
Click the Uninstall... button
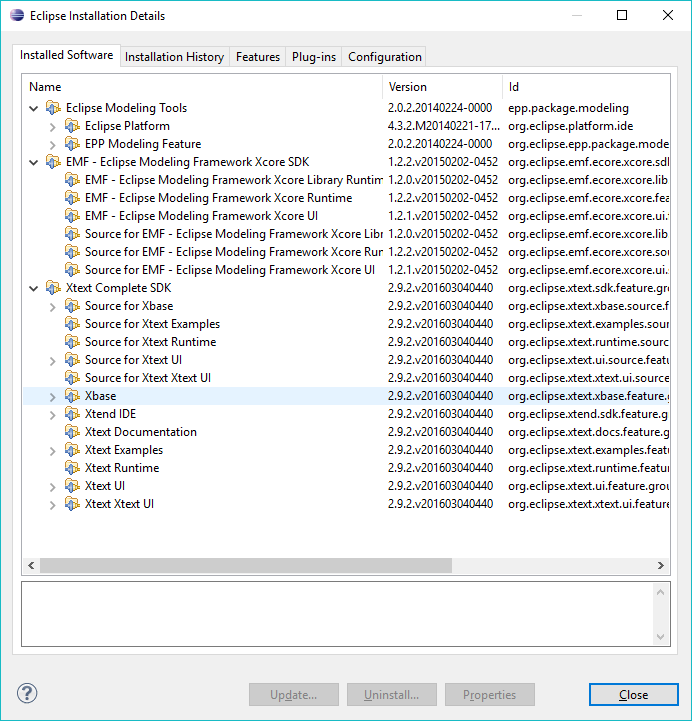(x=392, y=694)
